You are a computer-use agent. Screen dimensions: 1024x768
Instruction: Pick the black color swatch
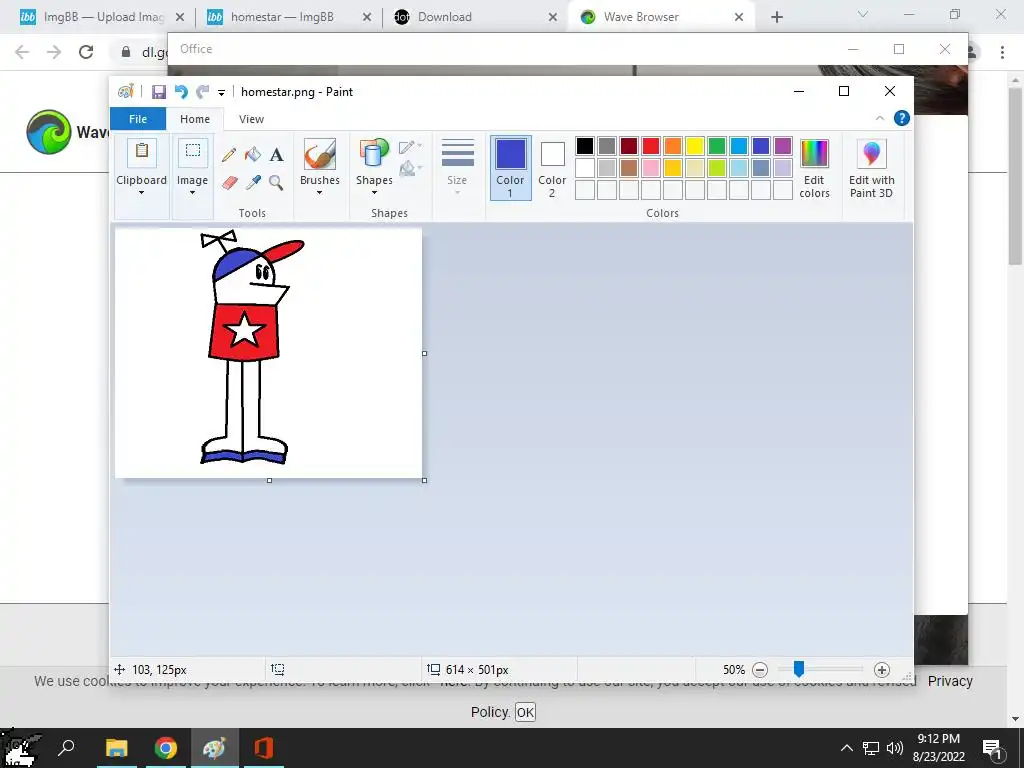pos(585,146)
